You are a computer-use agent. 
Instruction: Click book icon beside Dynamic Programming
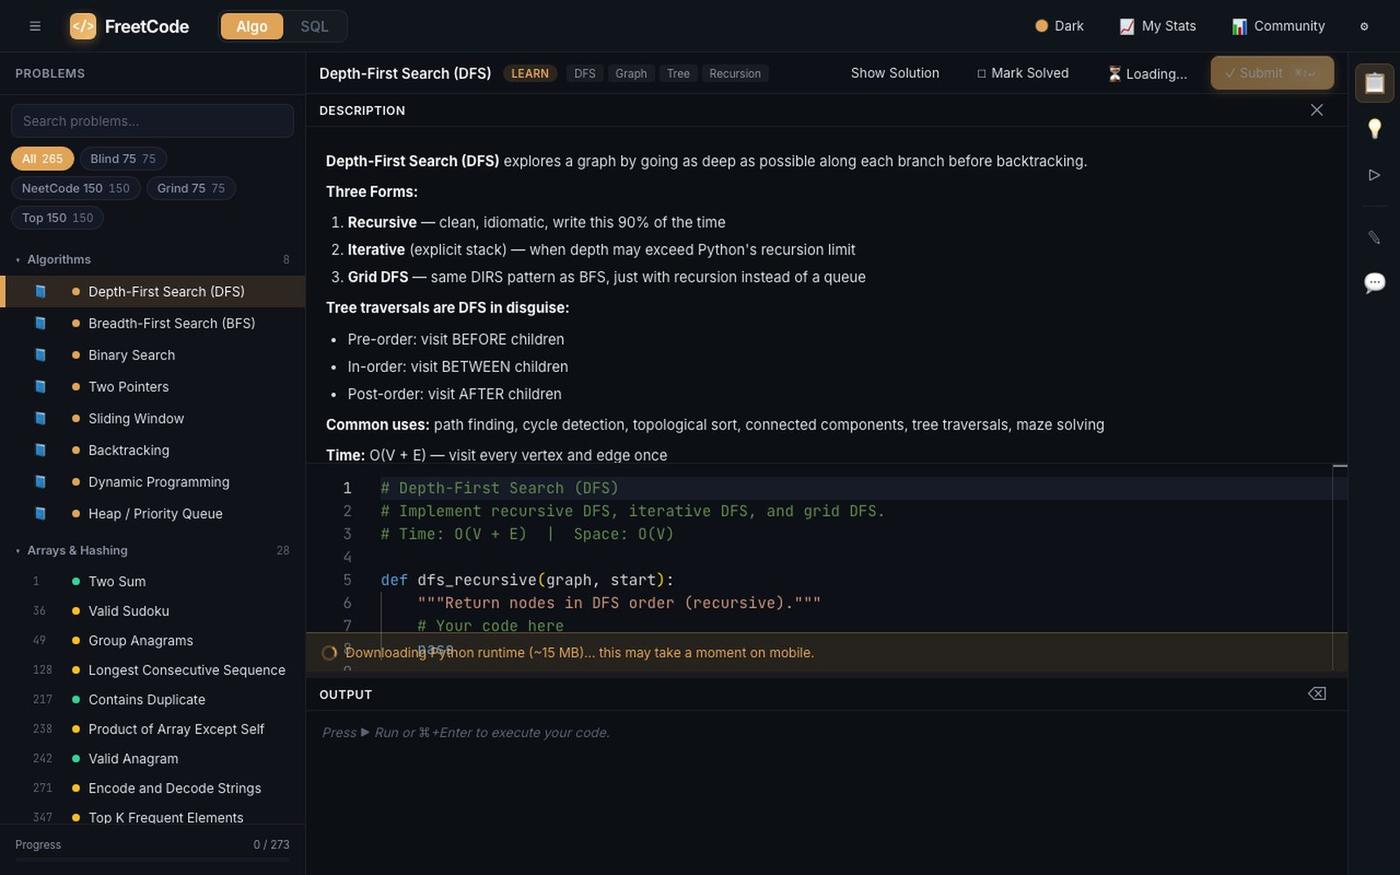(40, 482)
